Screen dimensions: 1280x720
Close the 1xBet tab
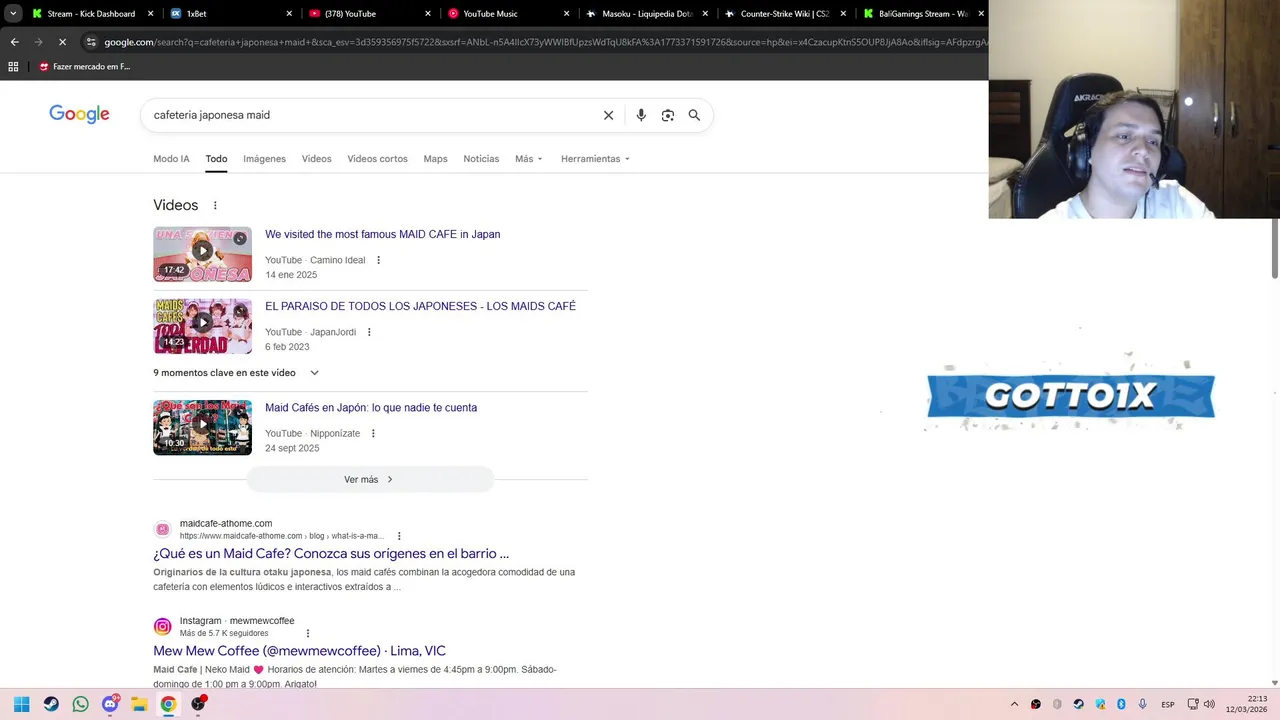[x=289, y=14]
